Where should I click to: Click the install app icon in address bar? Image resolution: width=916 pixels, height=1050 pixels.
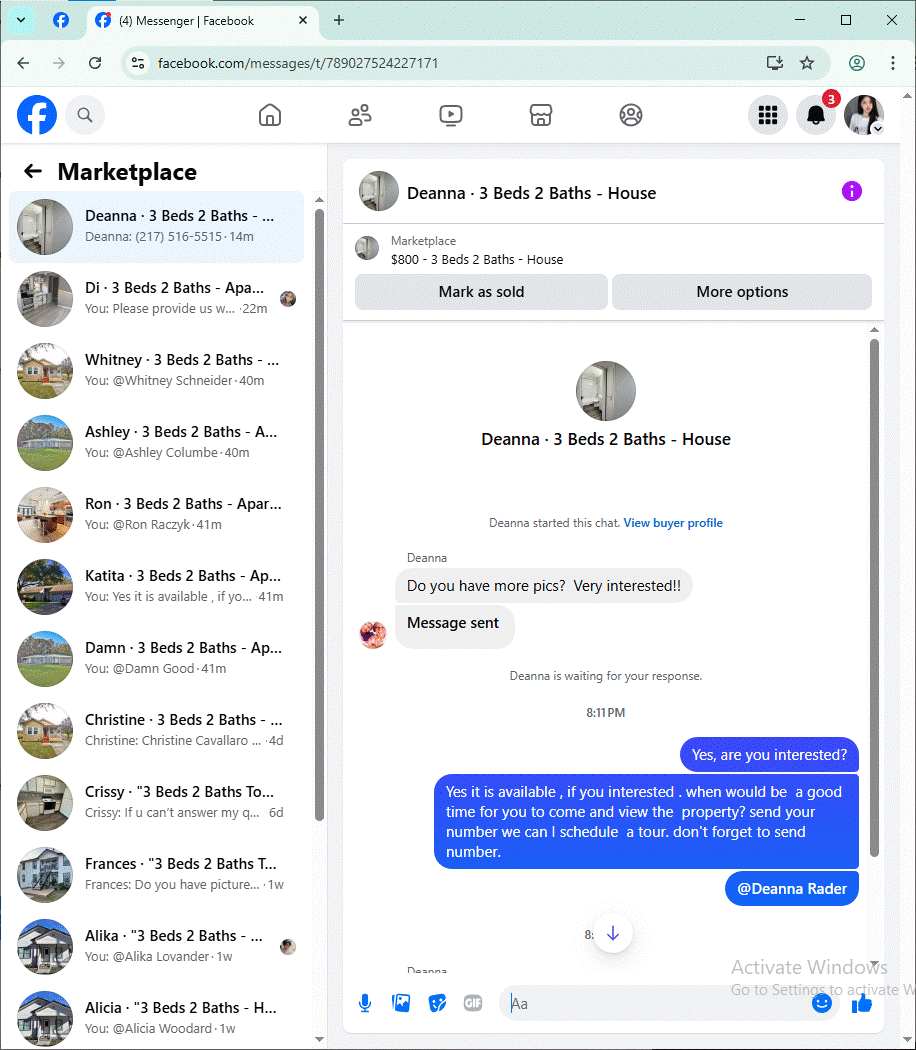tap(775, 63)
